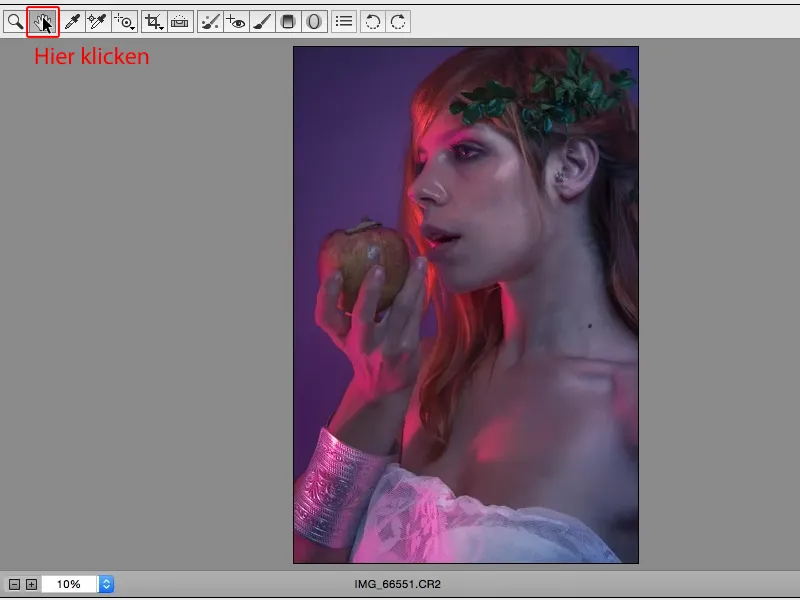800x600 pixels.
Task: Rotate image counterclockwise
Action: [x=373, y=22]
